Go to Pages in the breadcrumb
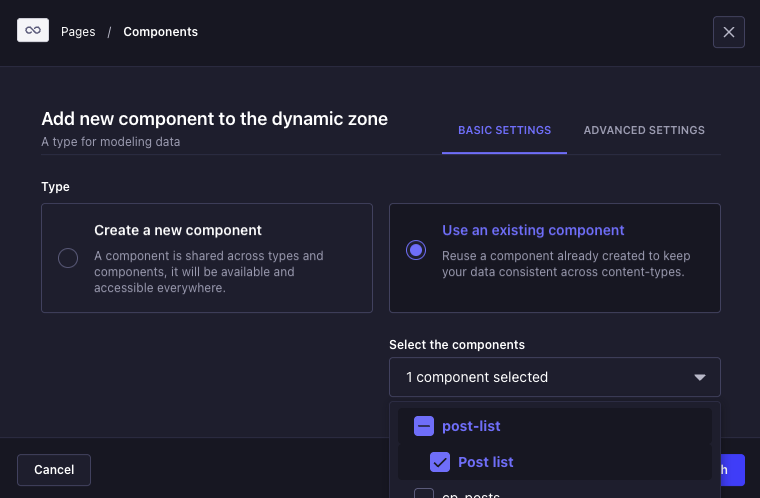This screenshot has height=498, width=760. click(78, 32)
